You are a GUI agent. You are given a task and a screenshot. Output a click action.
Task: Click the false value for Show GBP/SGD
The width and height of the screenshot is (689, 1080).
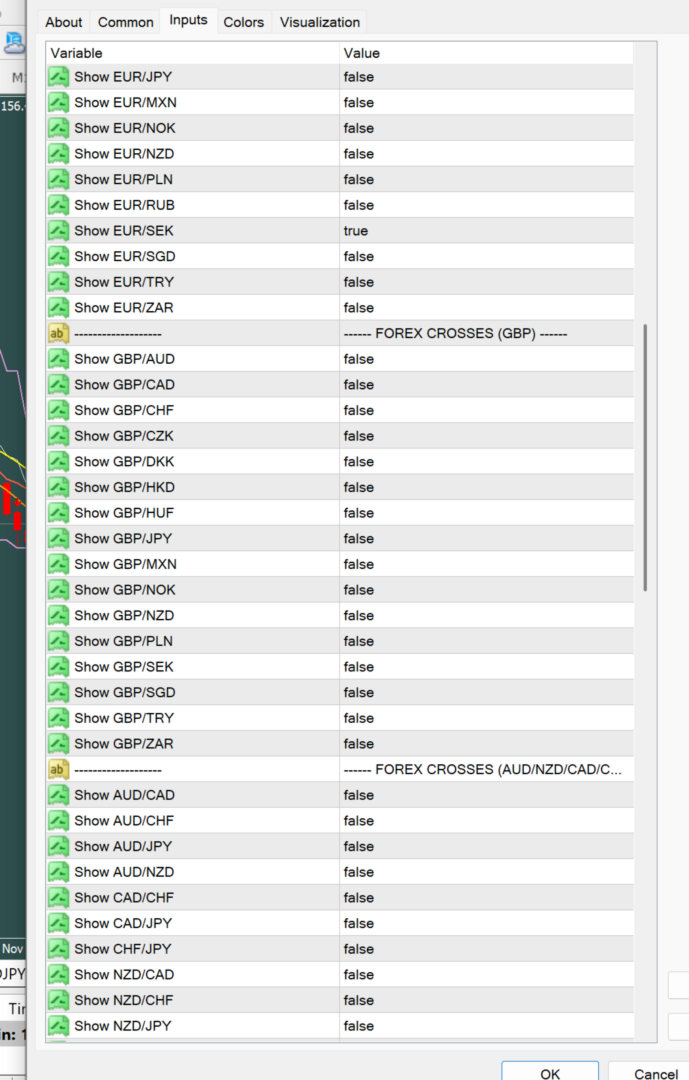click(359, 692)
